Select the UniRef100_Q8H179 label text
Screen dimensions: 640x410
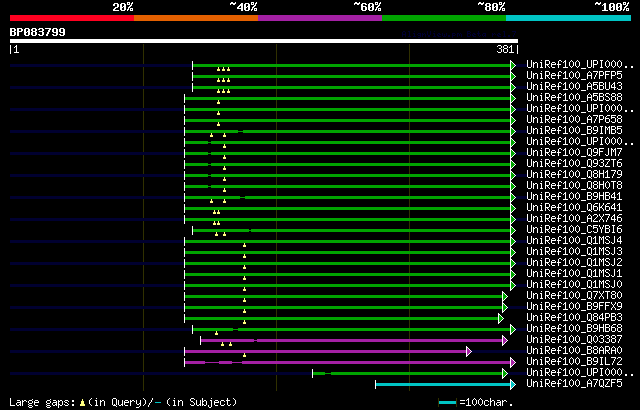[574, 175]
